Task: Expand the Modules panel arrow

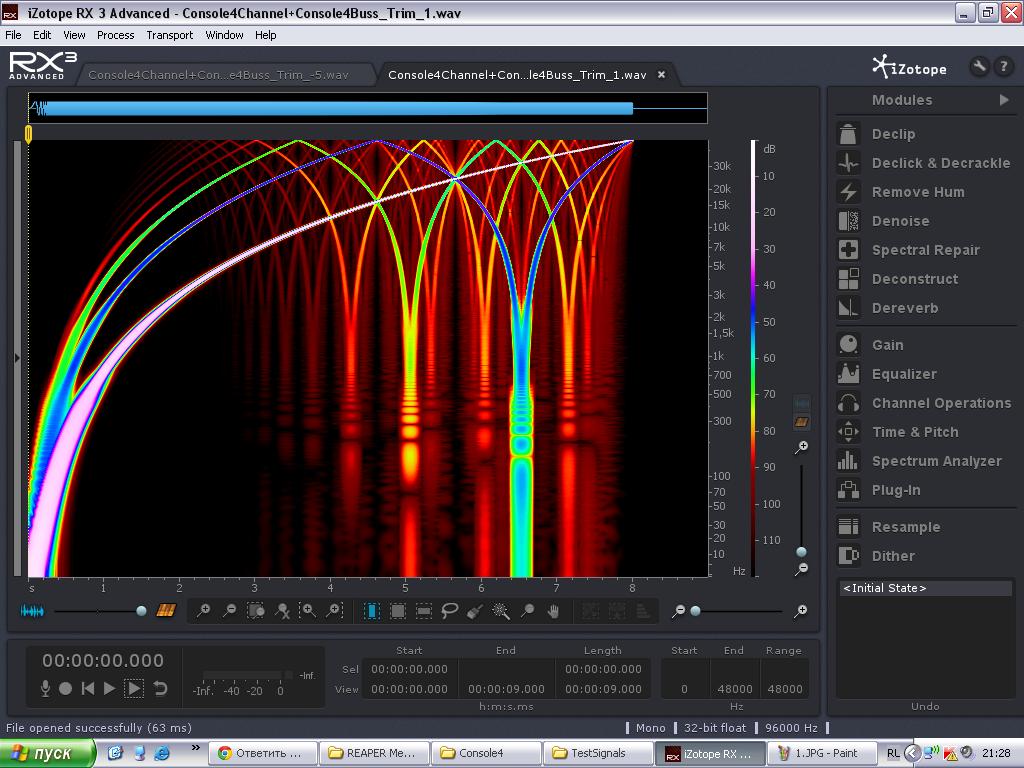Action: coord(1004,100)
